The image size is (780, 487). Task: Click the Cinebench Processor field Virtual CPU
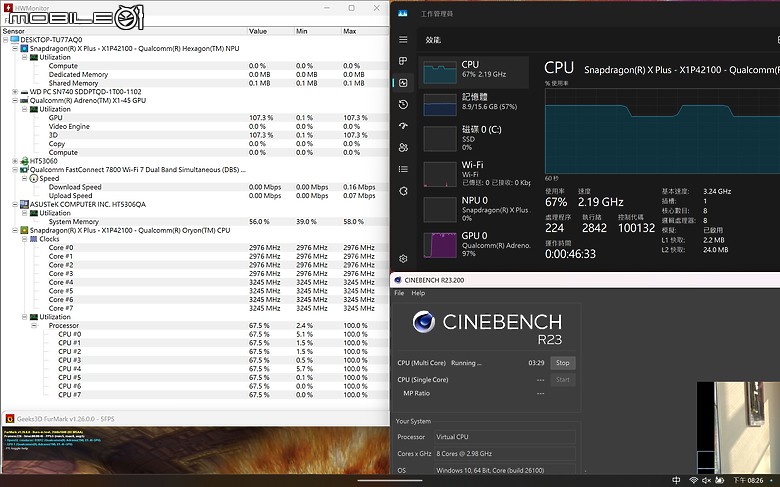[504, 437]
